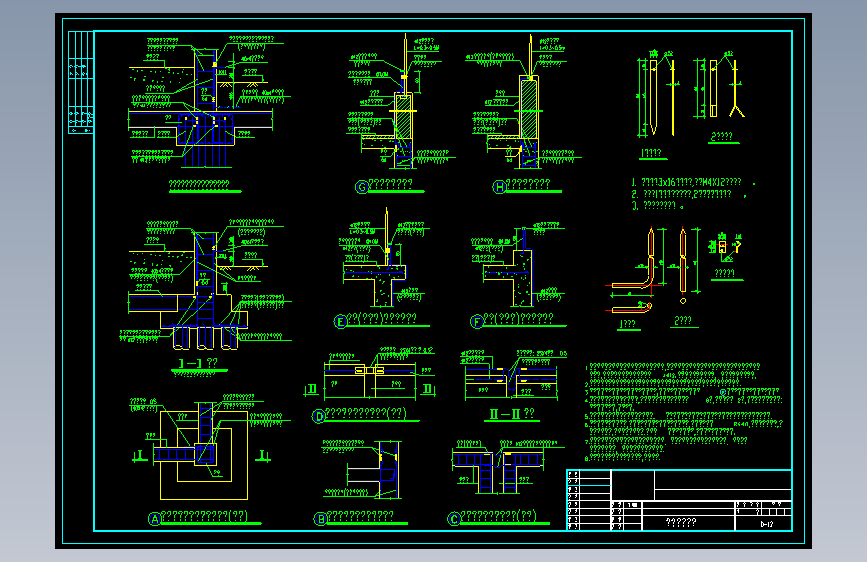Select the I—I section title text
The image size is (867, 562).
tap(198, 363)
